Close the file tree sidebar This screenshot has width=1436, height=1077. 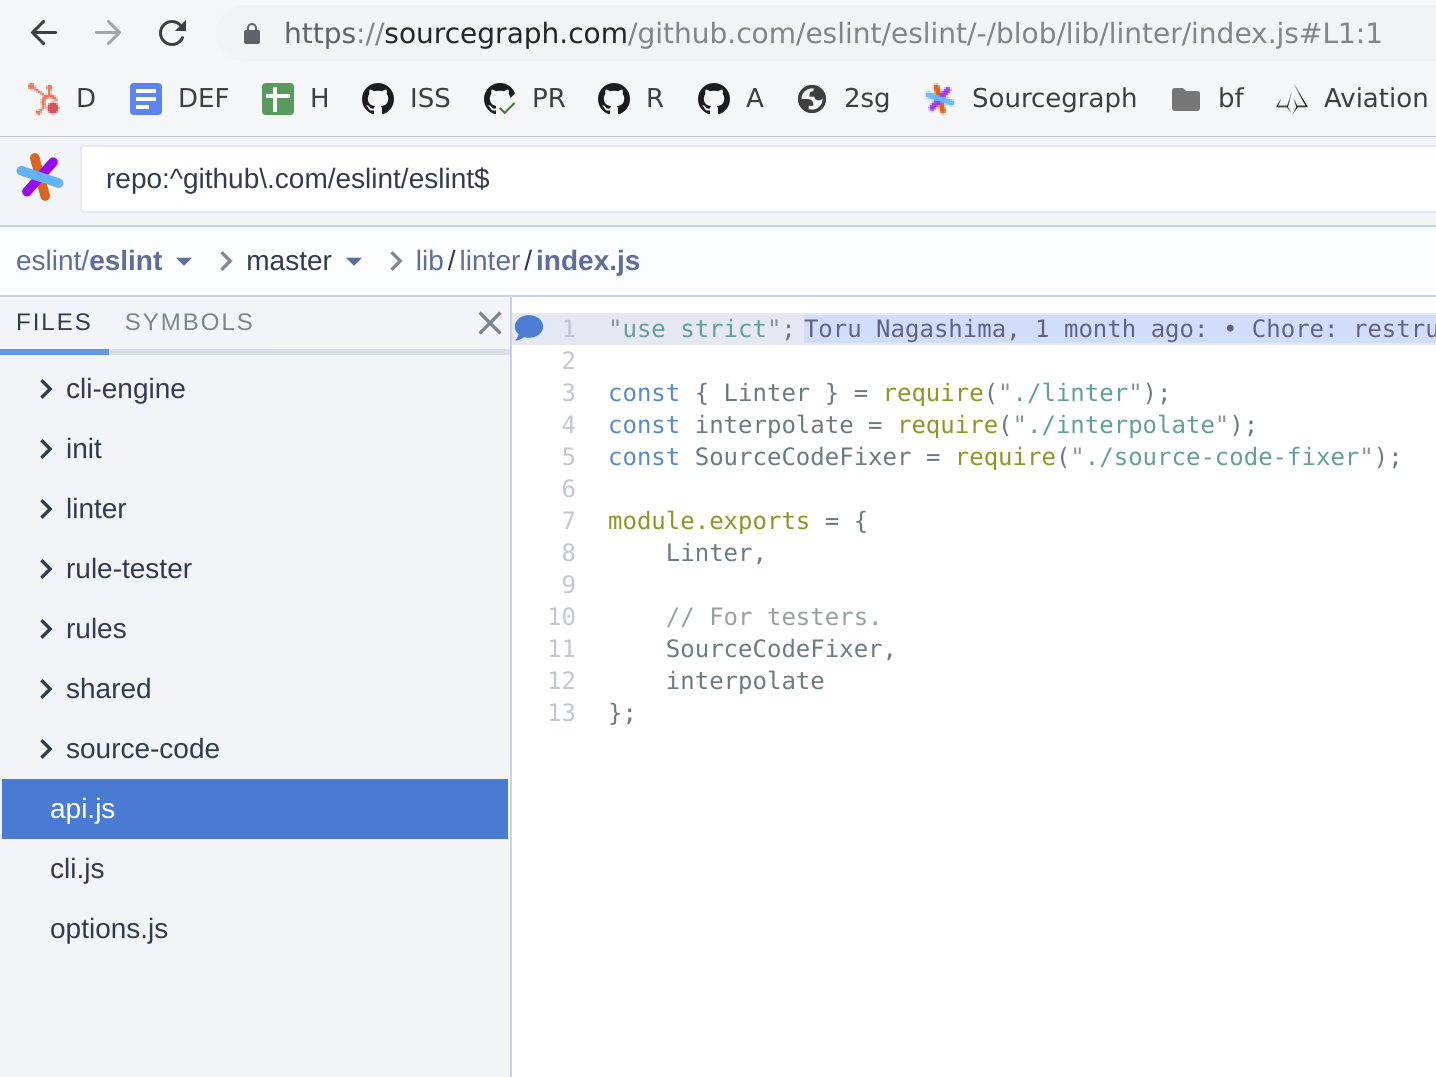[489, 322]
